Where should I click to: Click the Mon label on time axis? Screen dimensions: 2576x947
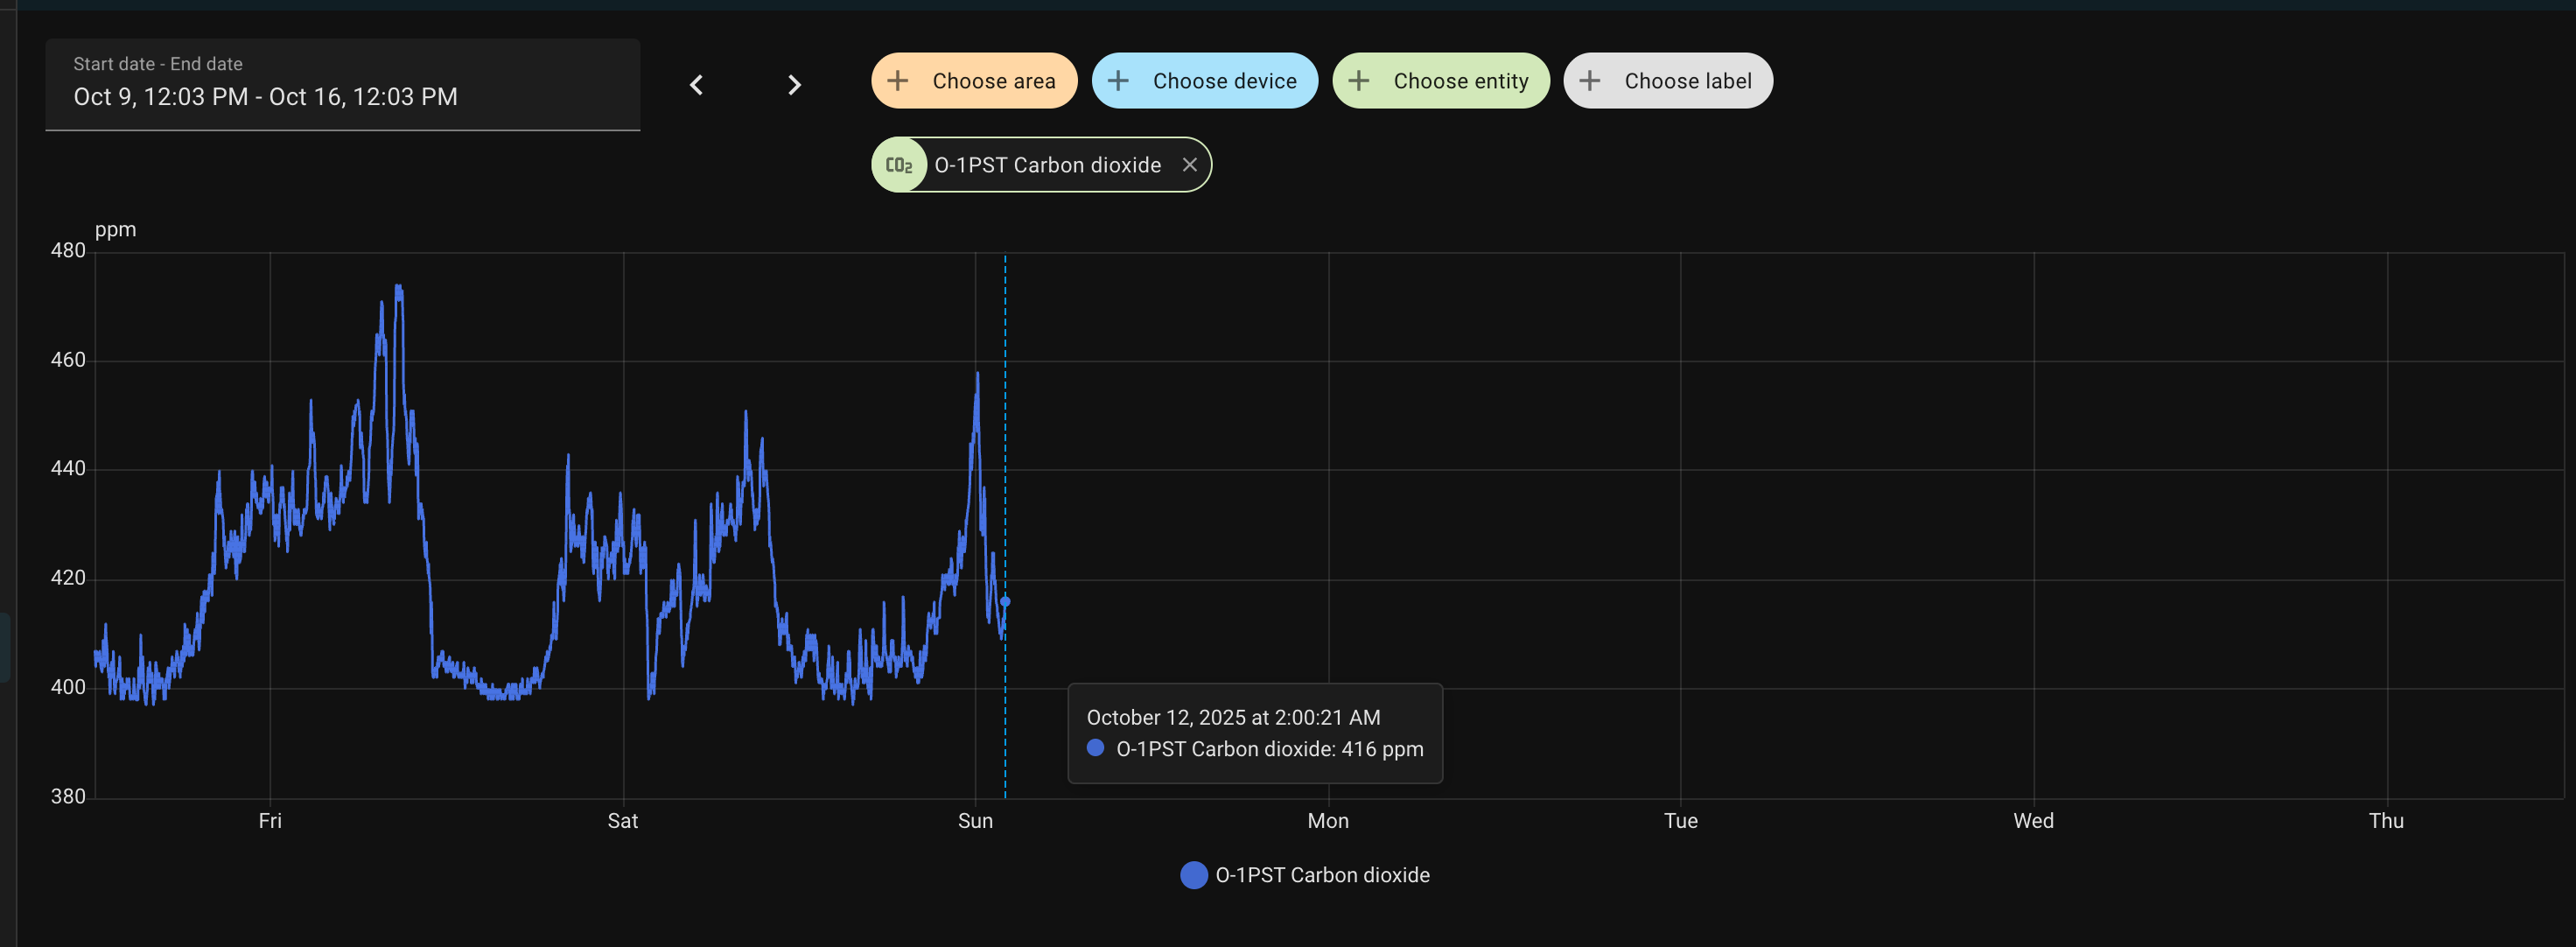click(x=1328, y=821)
